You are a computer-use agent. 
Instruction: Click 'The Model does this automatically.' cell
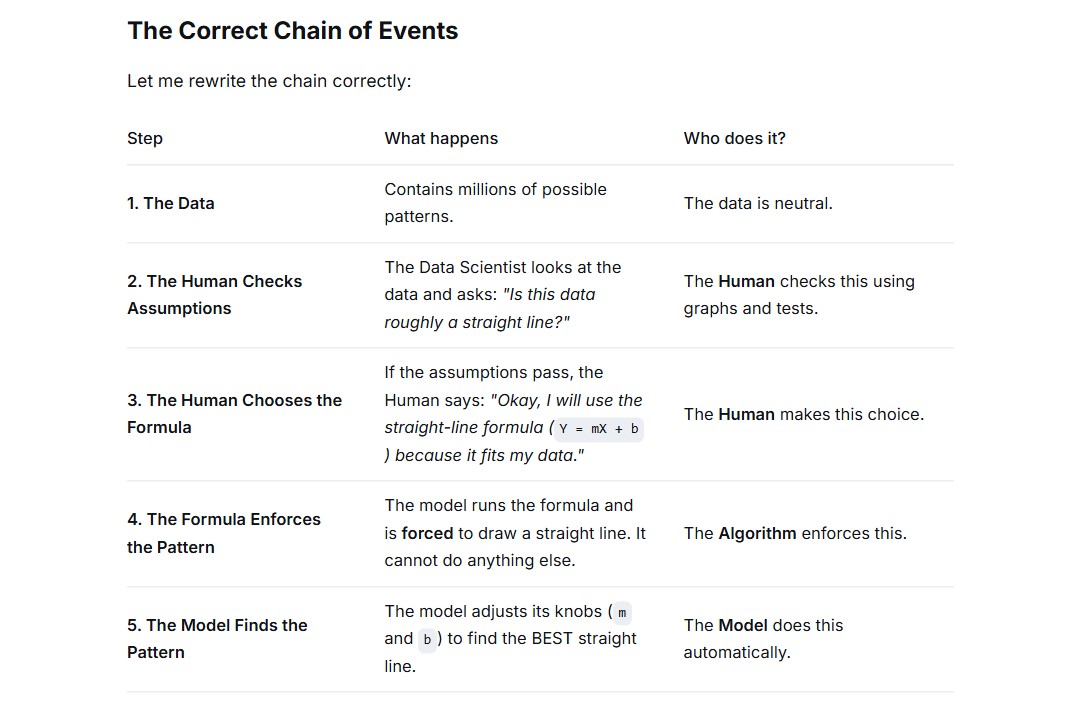(x=763, y=638)
